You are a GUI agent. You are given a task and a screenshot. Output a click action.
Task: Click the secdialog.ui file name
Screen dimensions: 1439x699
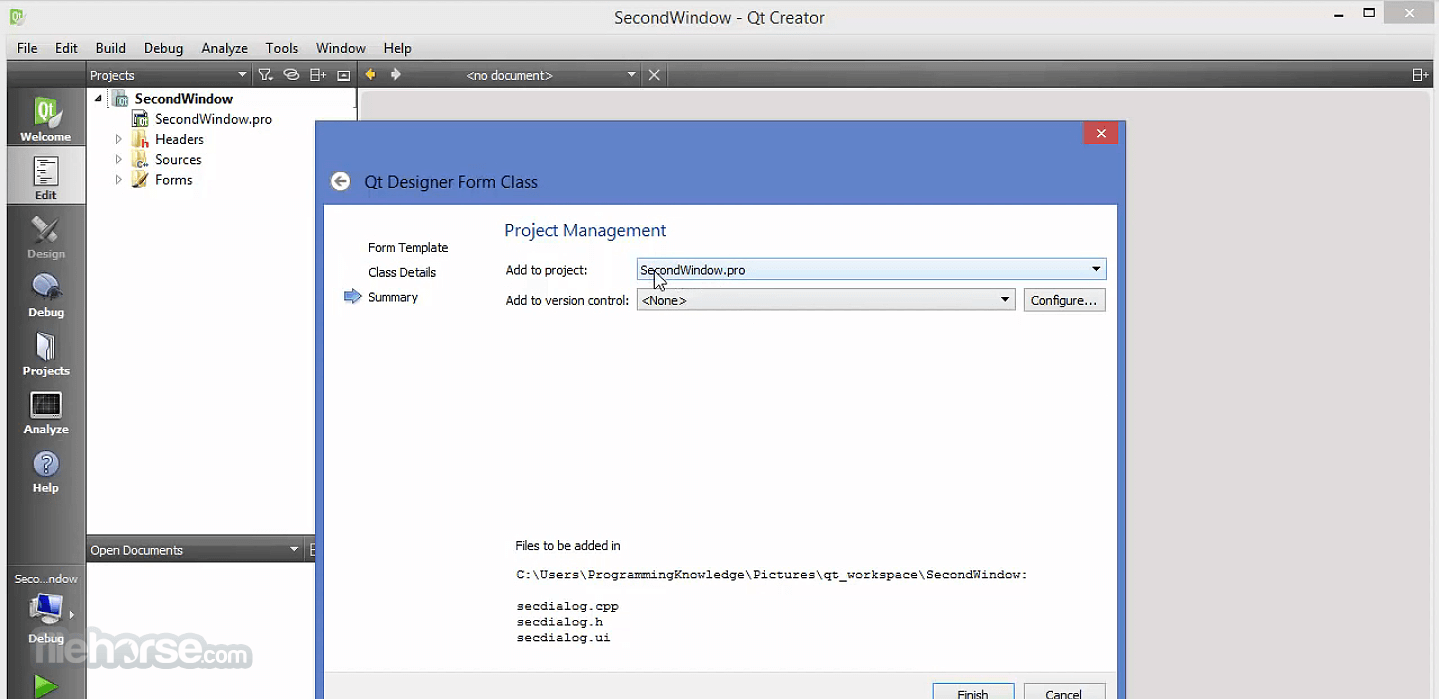tap(564, 638)
